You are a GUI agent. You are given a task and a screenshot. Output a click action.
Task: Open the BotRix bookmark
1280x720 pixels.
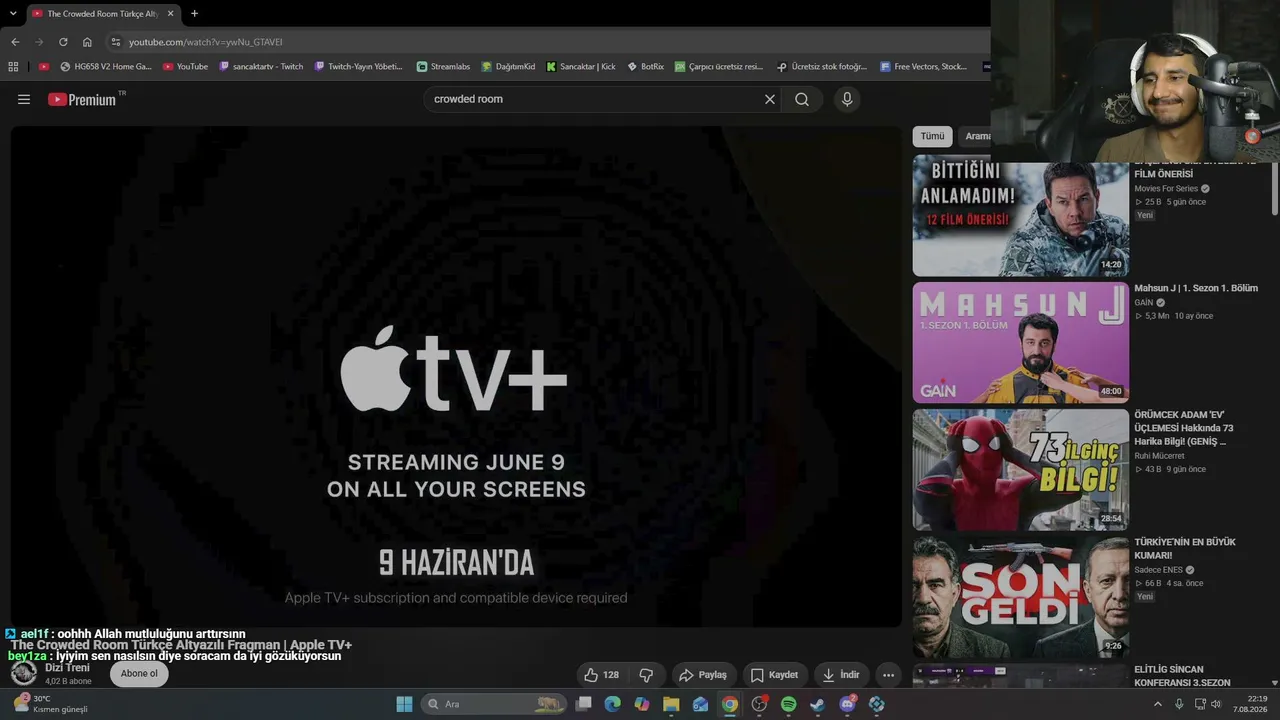coord(645,67)
